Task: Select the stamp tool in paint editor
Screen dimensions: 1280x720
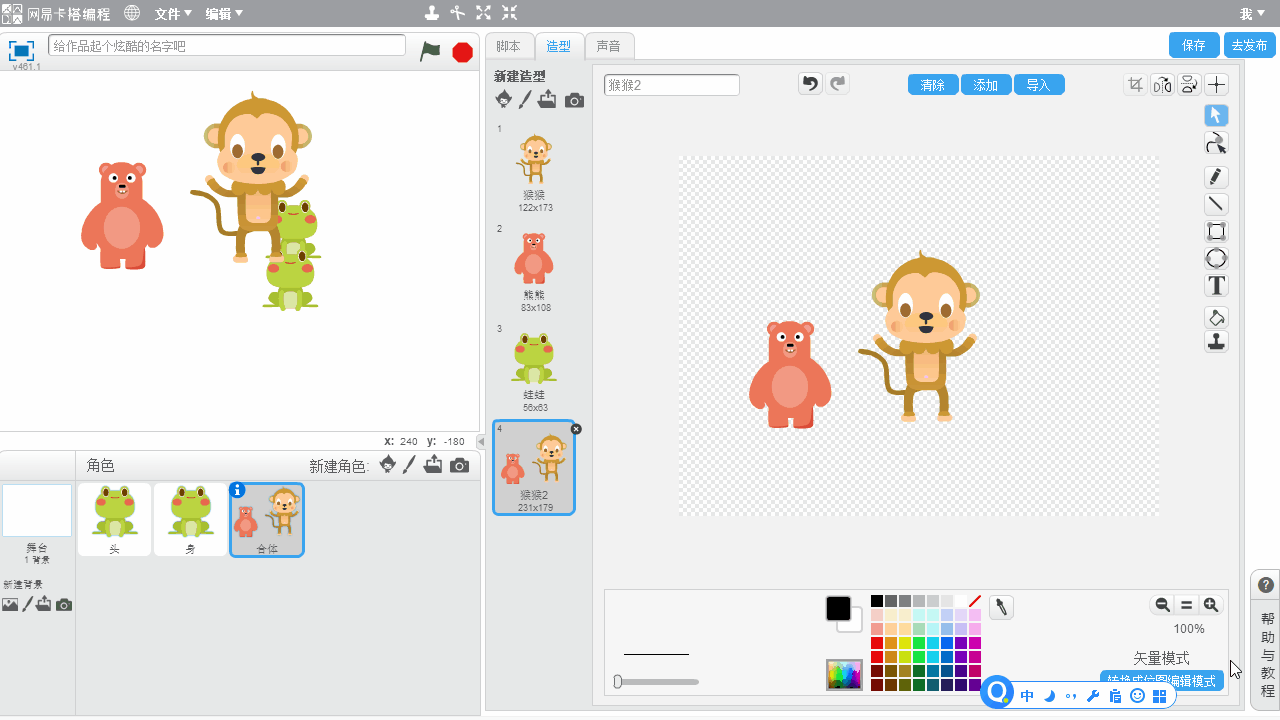Action: point(1216,342)
